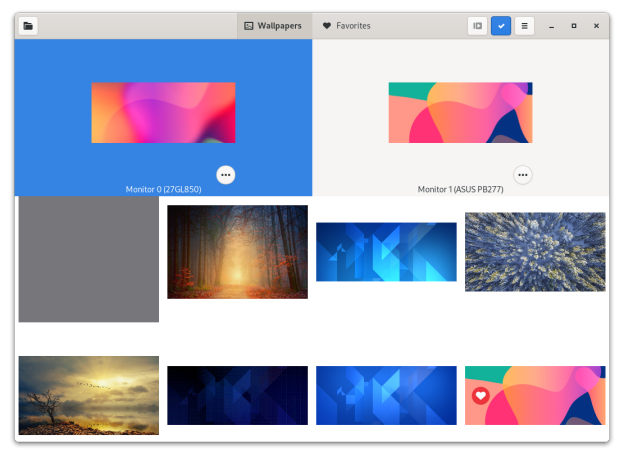Choose the plain gray wallpaper
The width and height of the screenshot is (624, 458).
88,259
